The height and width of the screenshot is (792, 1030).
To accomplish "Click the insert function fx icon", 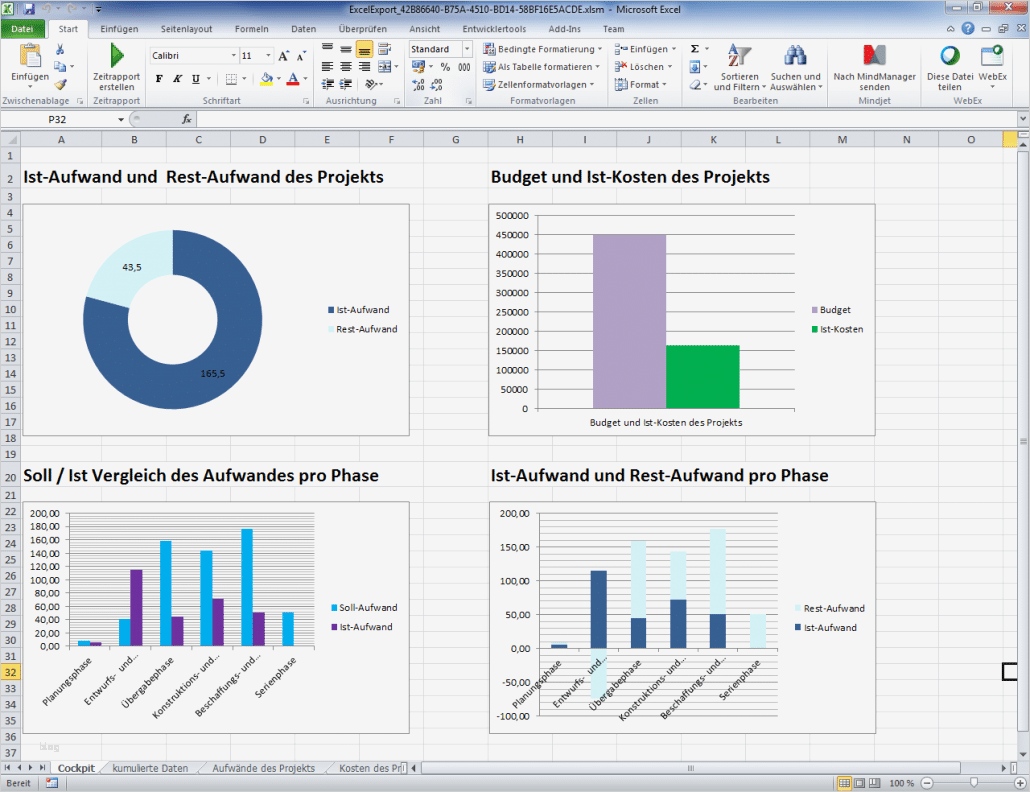I will 187,119.
